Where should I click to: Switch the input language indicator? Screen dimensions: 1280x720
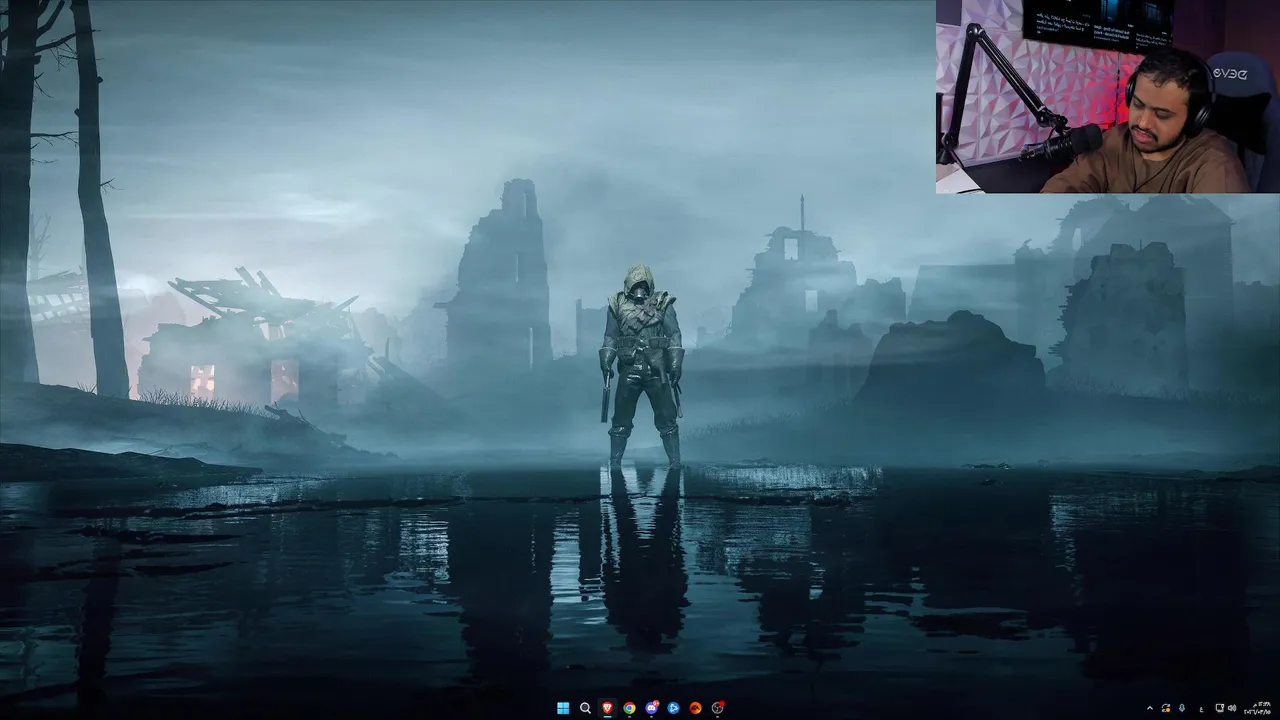point(1201,709)
